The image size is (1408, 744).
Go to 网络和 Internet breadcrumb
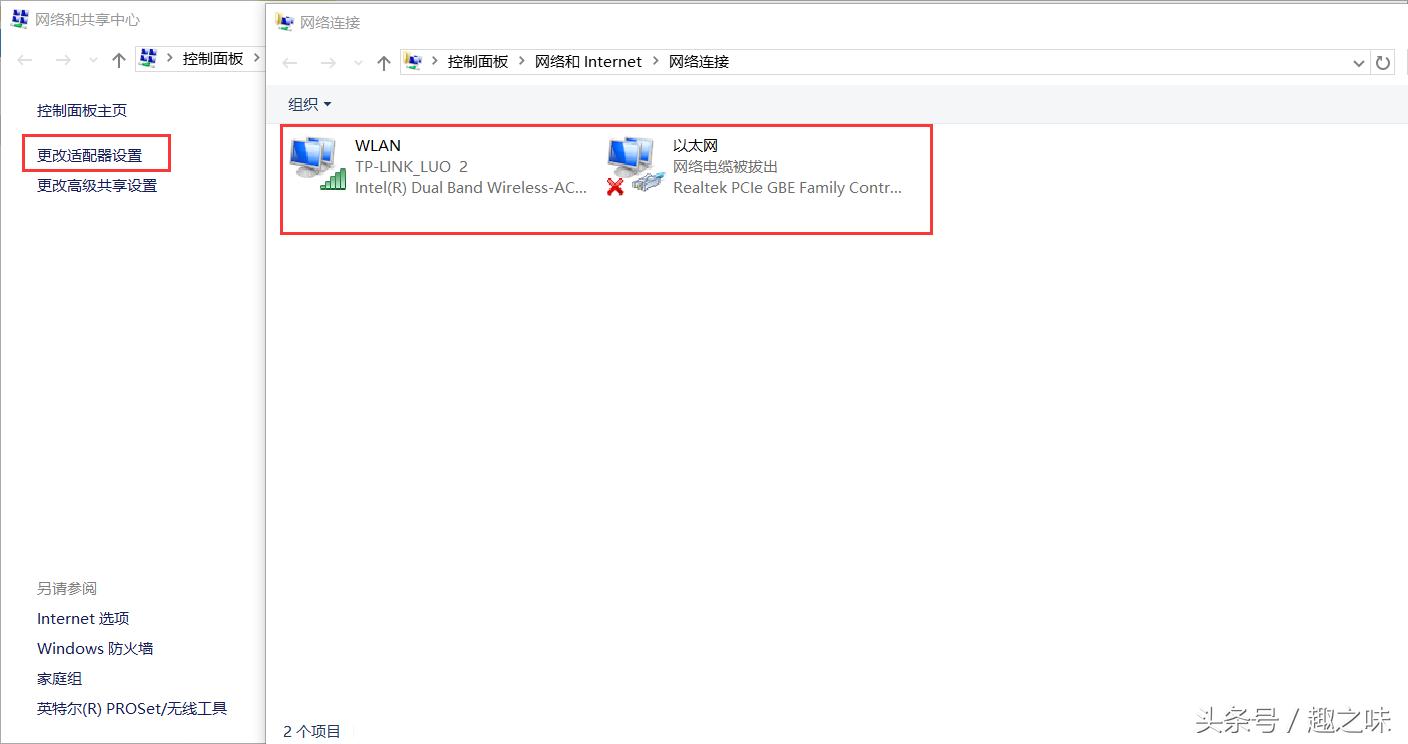588,61
